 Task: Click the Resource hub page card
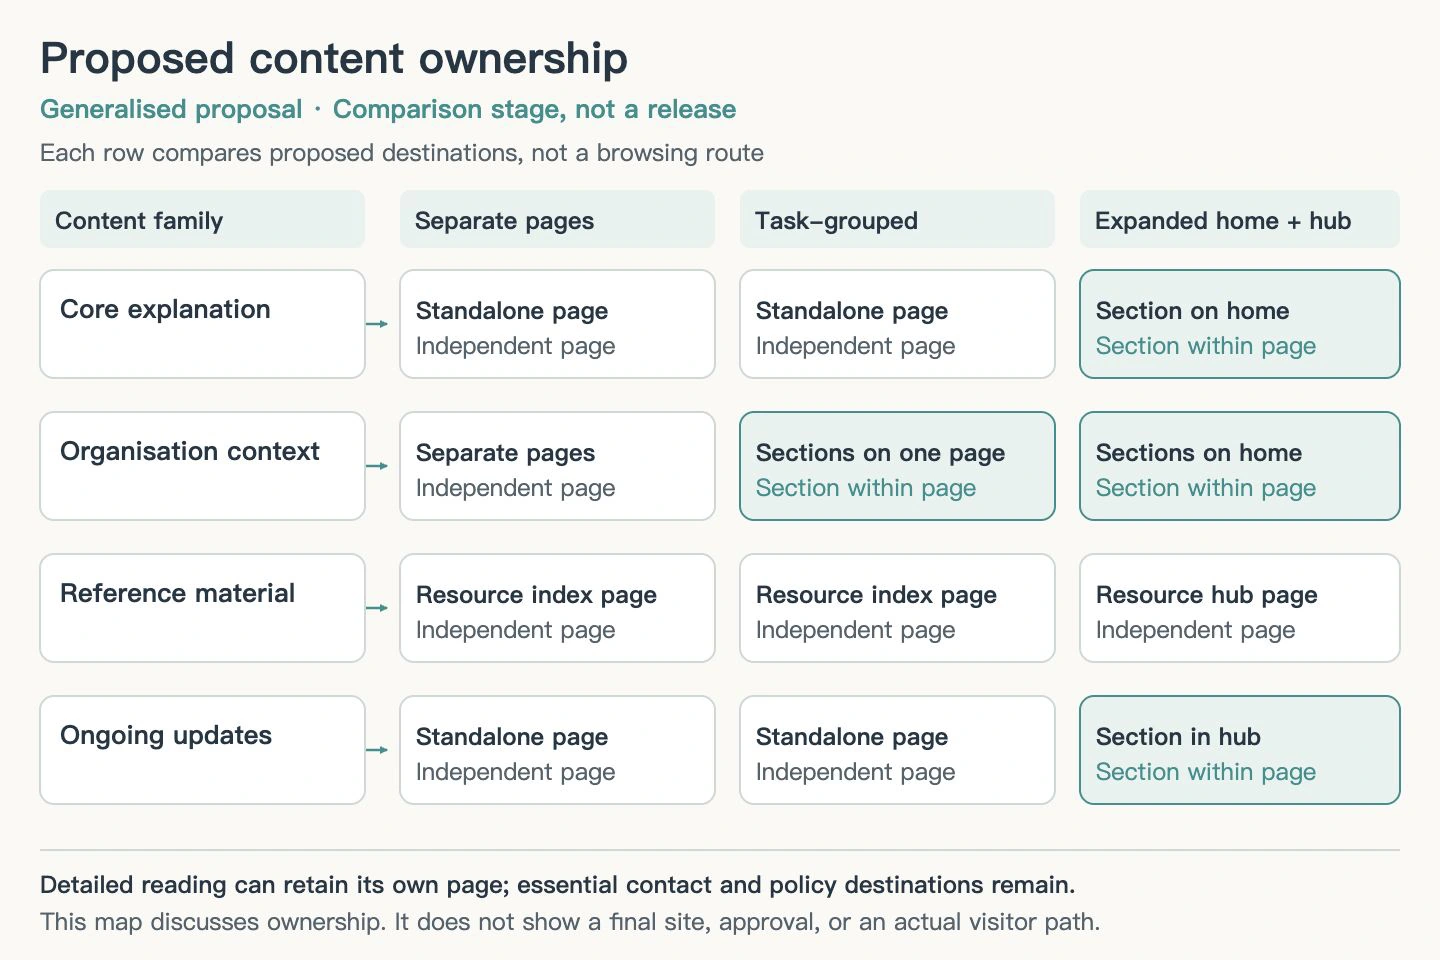pos(1239,608)
